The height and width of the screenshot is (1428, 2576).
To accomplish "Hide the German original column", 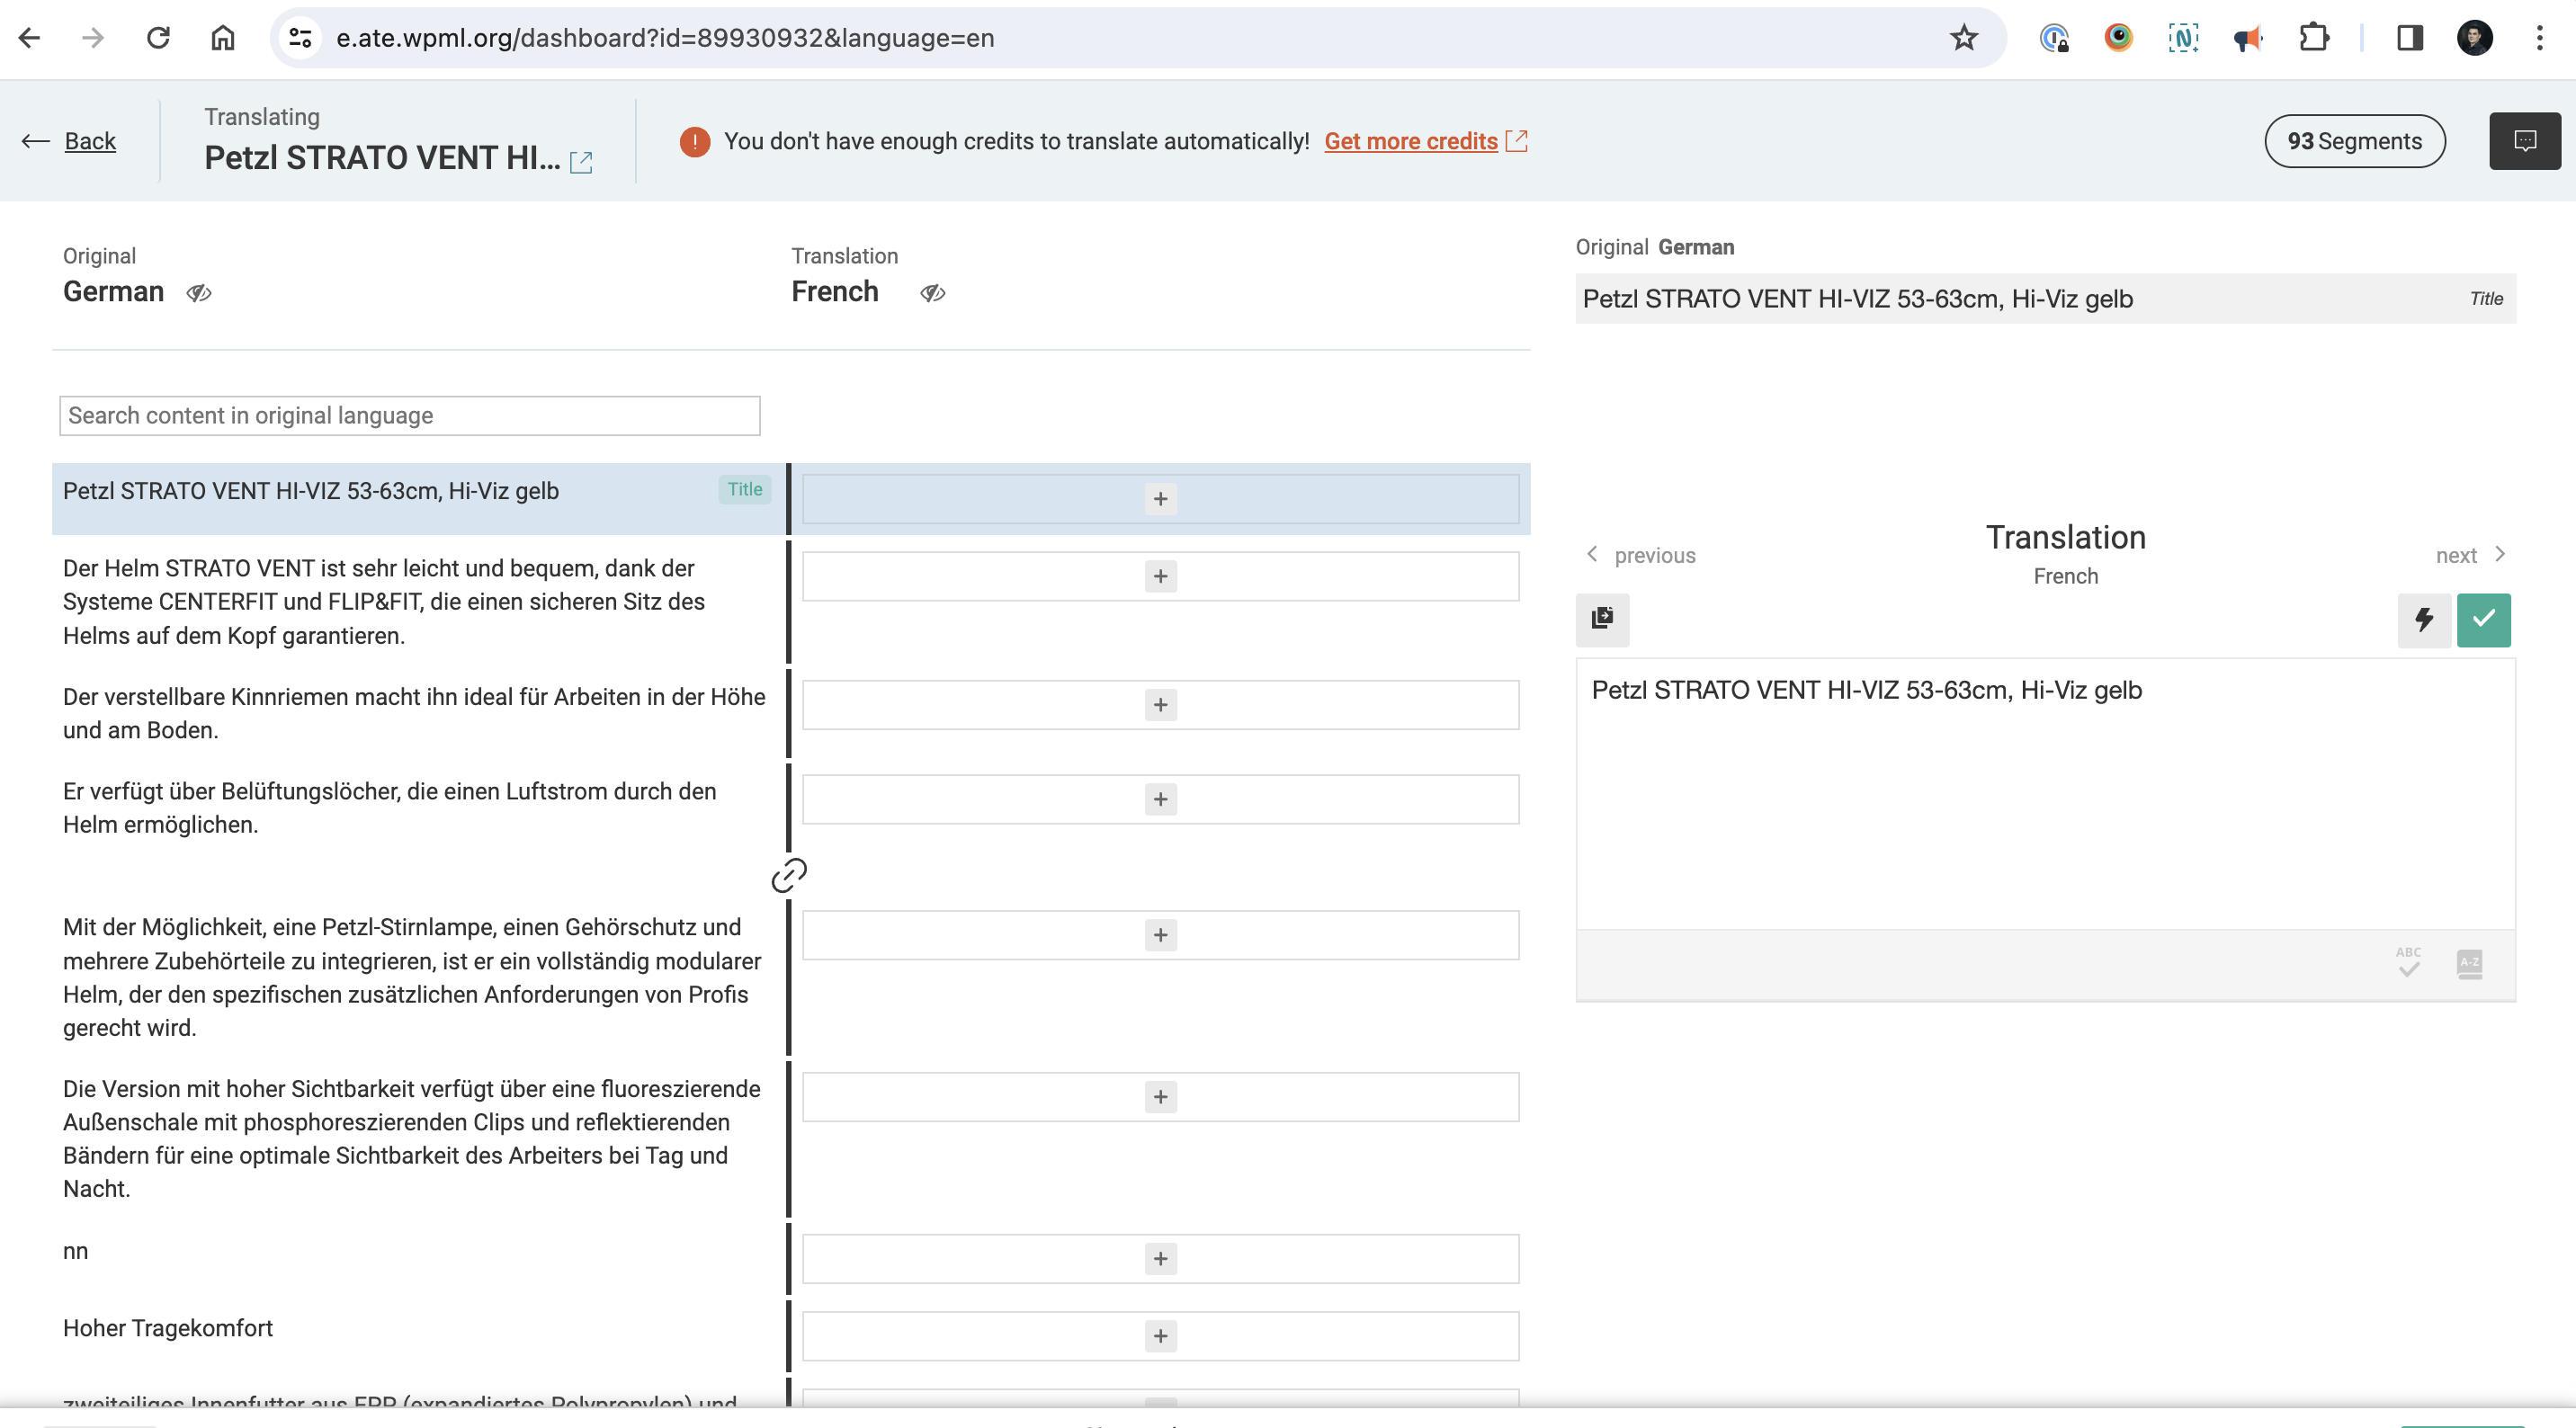I will [x=199, y=293].
